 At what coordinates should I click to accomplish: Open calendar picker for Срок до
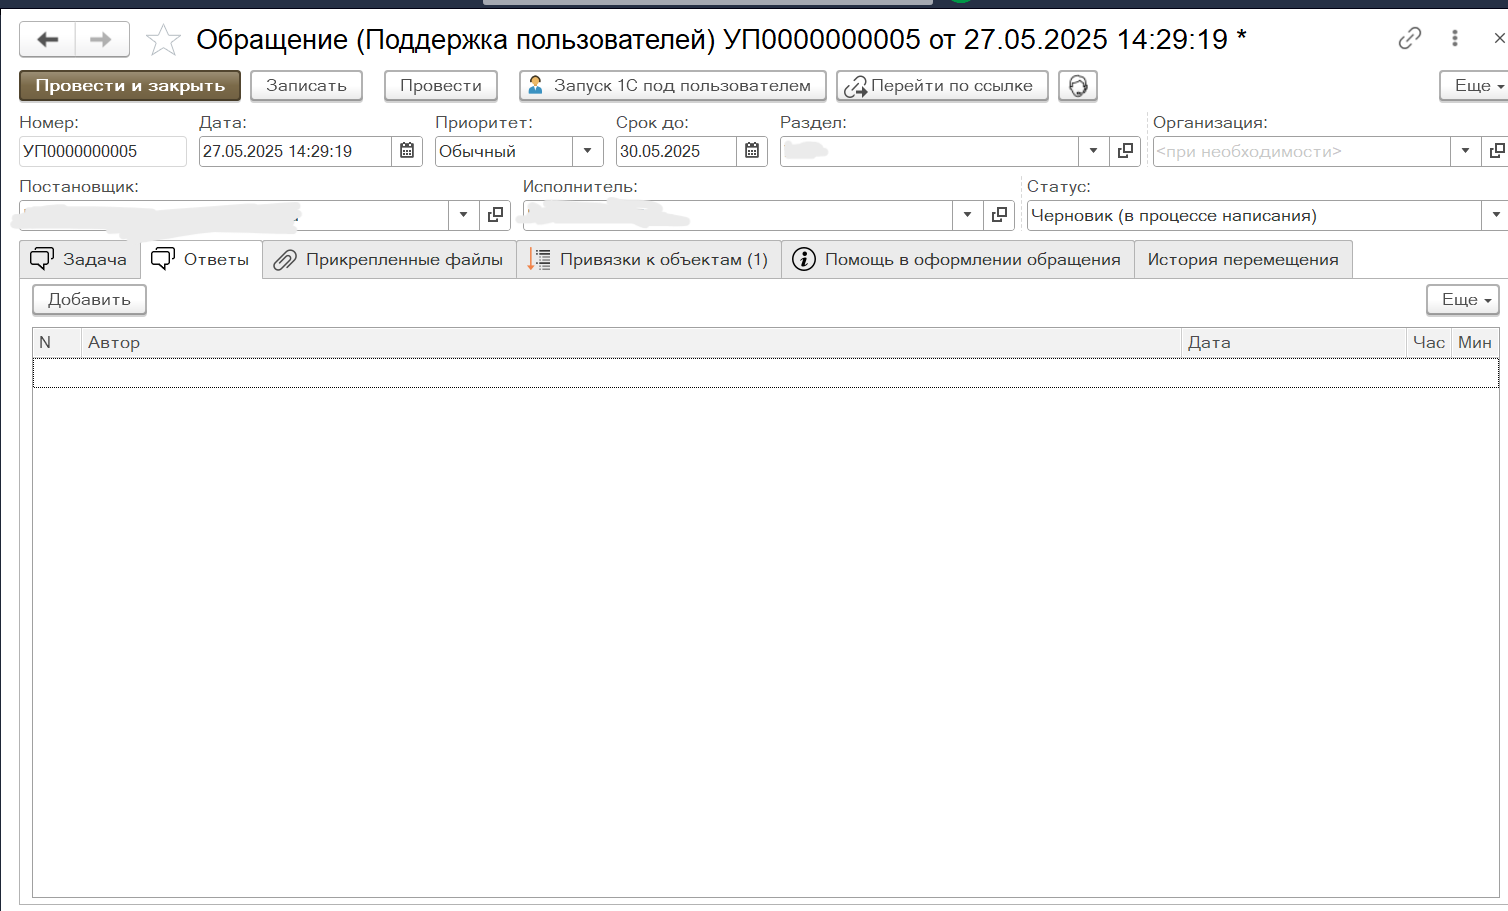tap(752, 151)
